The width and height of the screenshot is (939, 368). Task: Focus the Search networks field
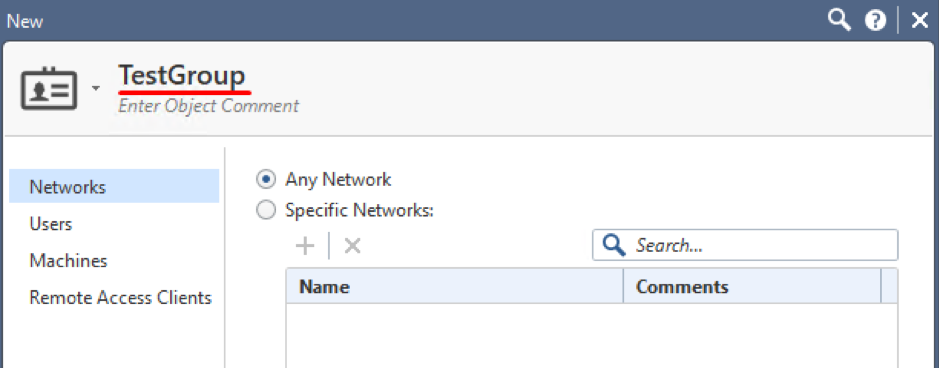(x=745, y=245)
